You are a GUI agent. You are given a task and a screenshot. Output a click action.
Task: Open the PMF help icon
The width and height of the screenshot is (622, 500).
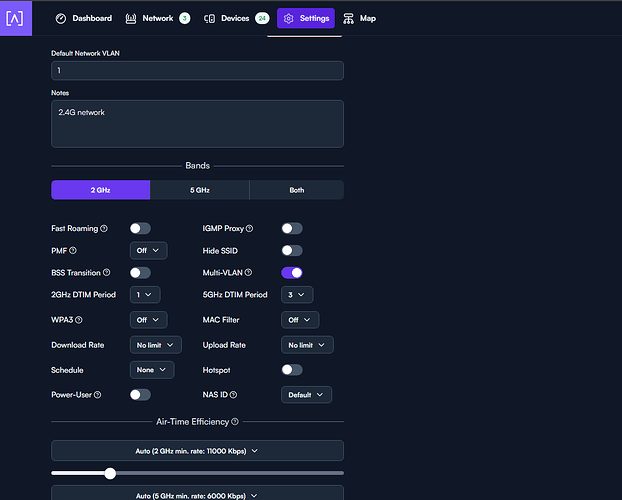tap(73, 250)
